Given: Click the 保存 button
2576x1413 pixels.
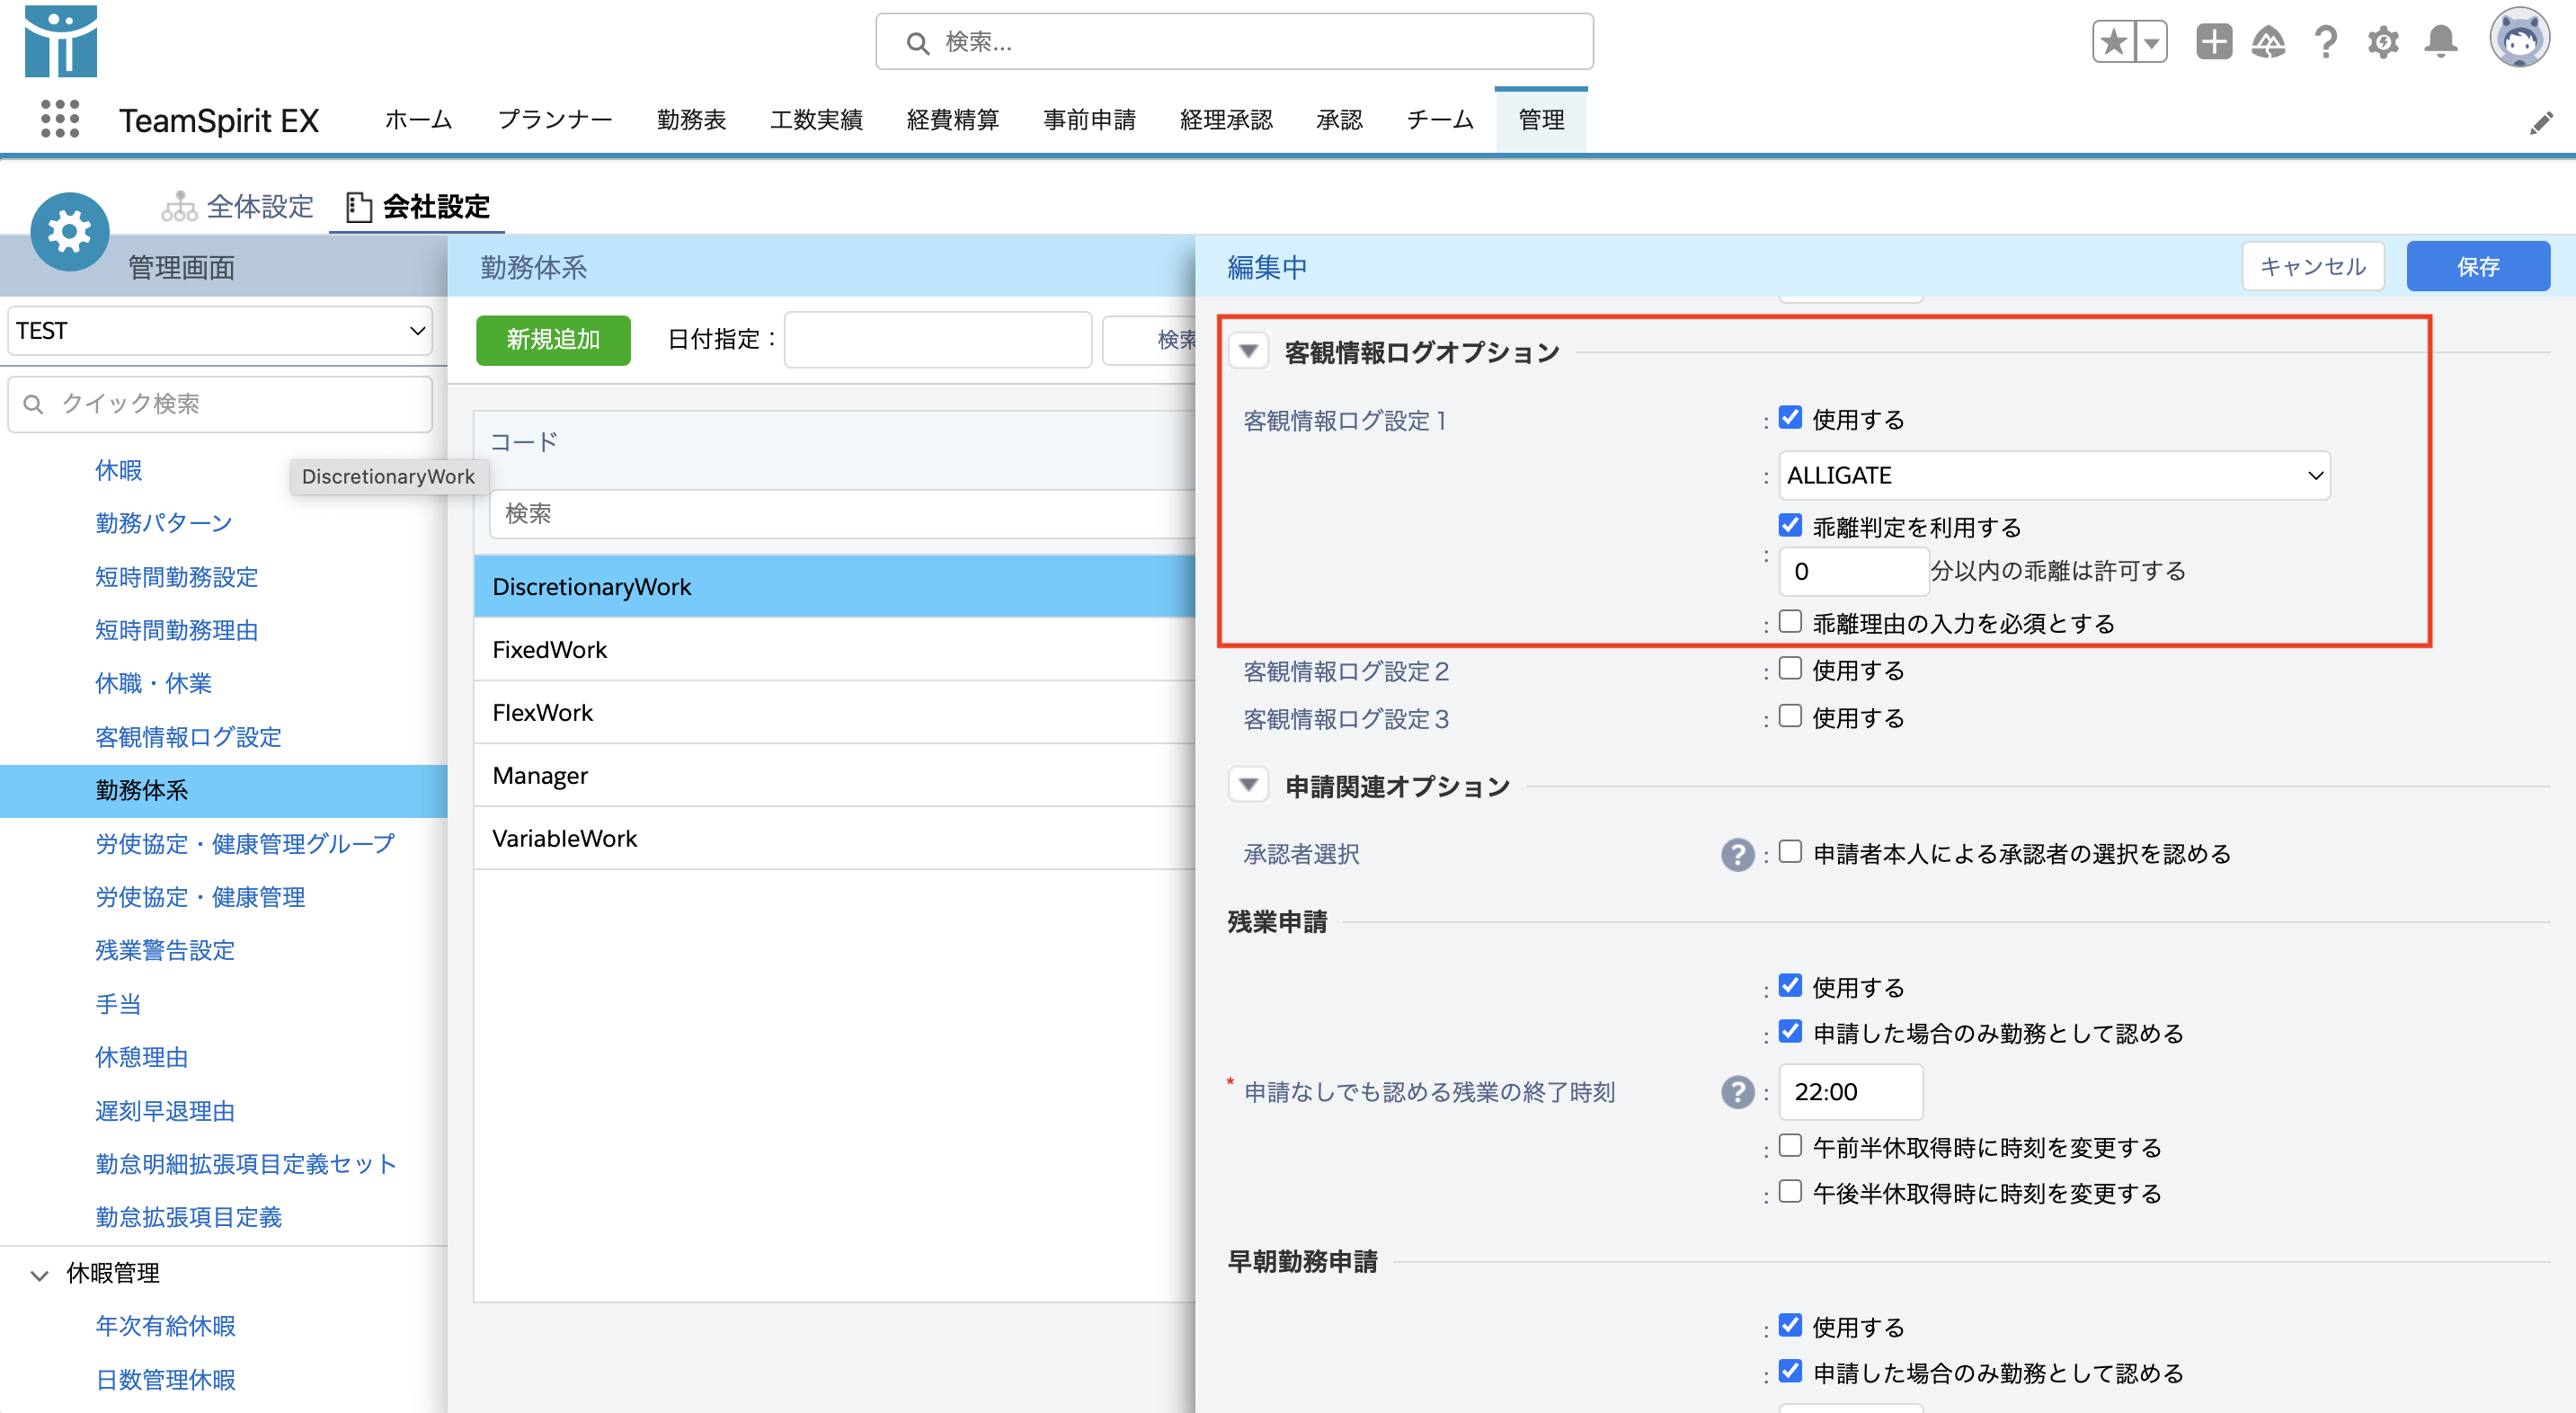Looking at the screenshot, I should [2477, 266].
